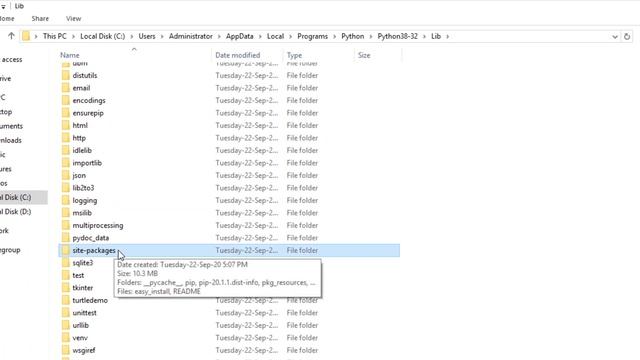Navigate to Programs breadcrumb
The image size is (640, 360).
tap(312, 36)
